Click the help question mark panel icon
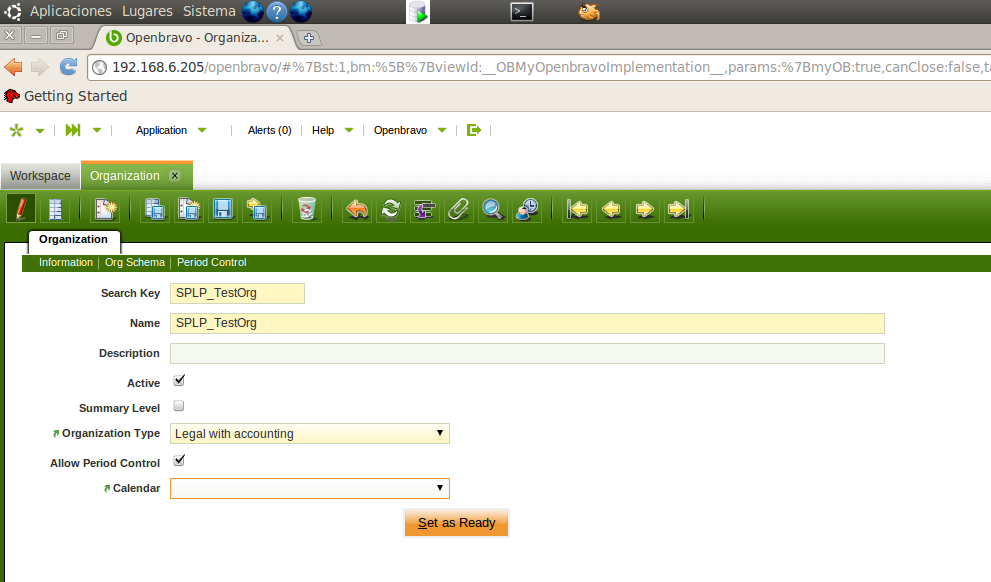This screenshot has height=582, width=991. pyautogui.click(x=276, y=11)
